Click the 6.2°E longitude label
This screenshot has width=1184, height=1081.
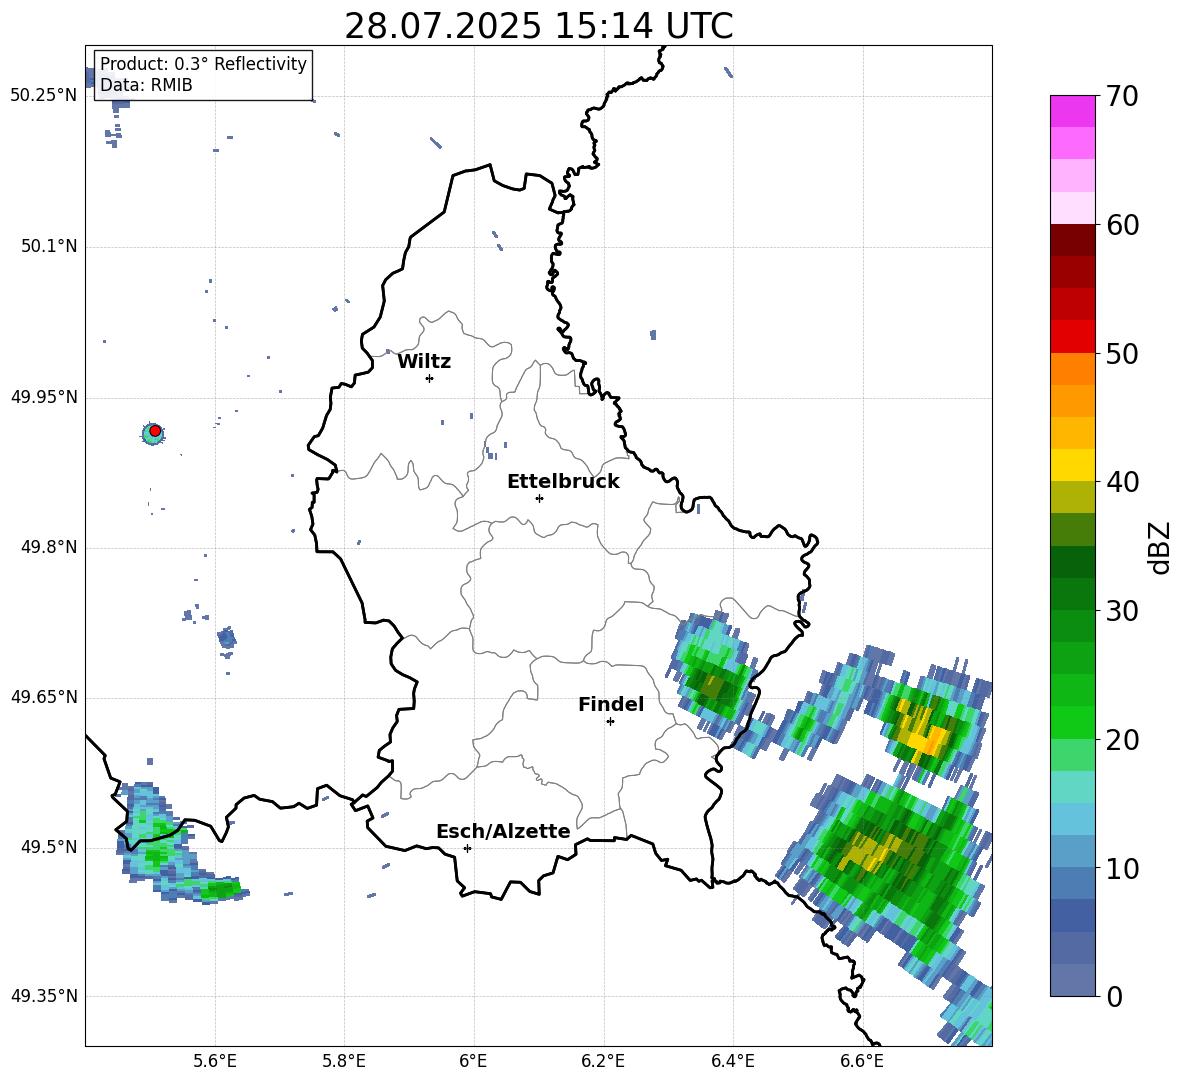point(603,1061)
